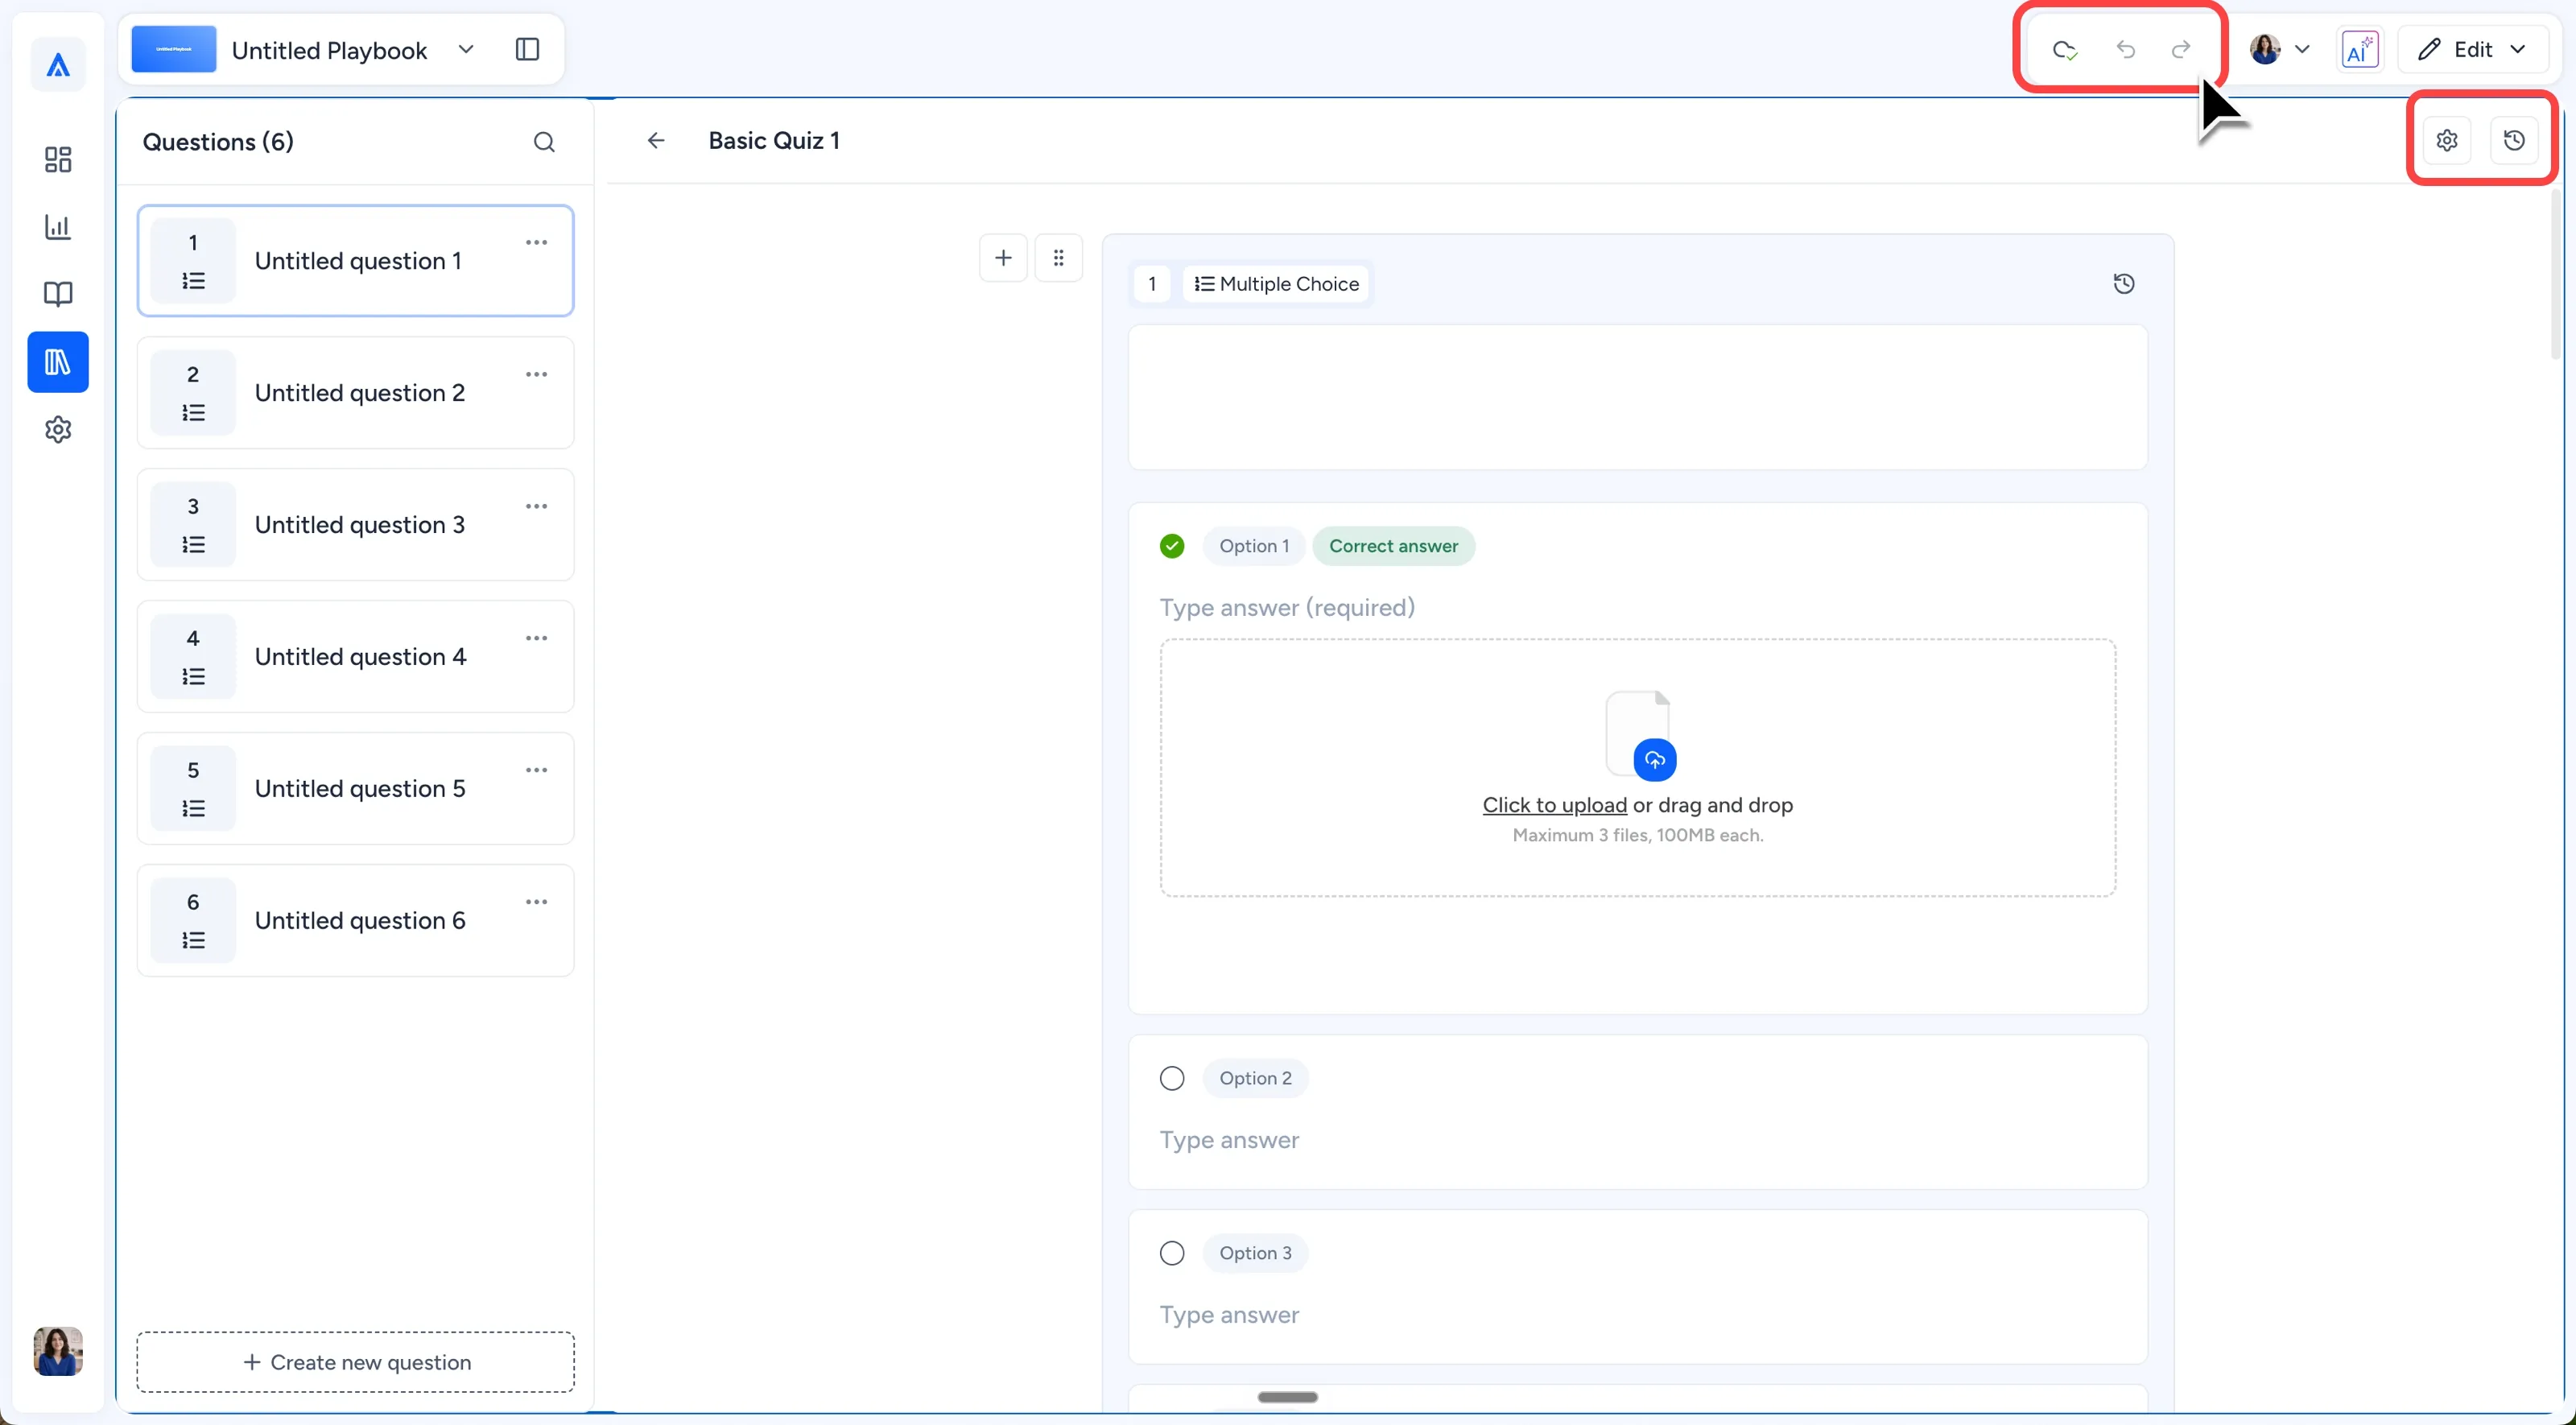Viewport: 2576px width, 1425px height.
Task: Open more options for Untitled question 2
Action: click(537, 375)
